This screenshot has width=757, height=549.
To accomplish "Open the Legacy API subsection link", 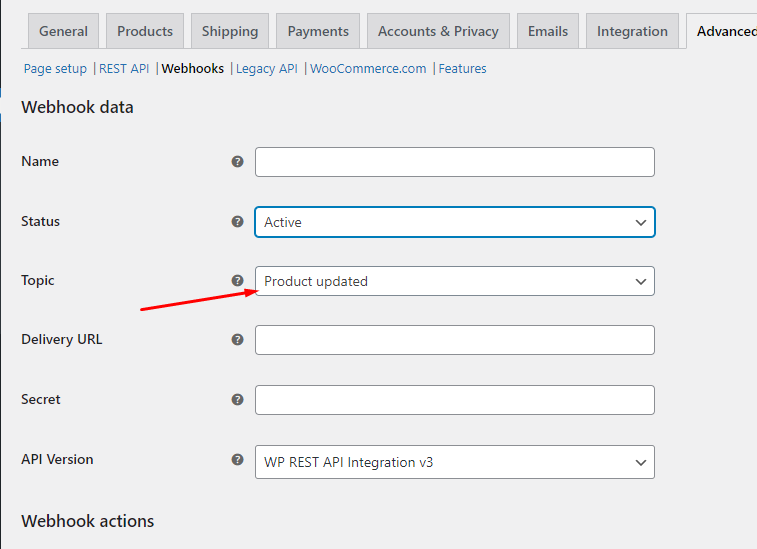I will 266,69.
